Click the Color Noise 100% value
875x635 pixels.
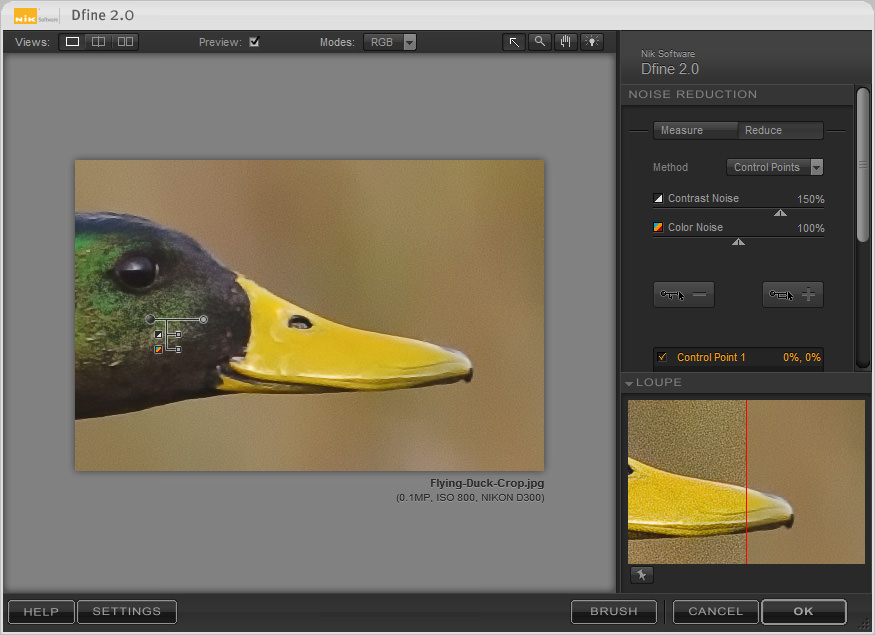point(810,228)
